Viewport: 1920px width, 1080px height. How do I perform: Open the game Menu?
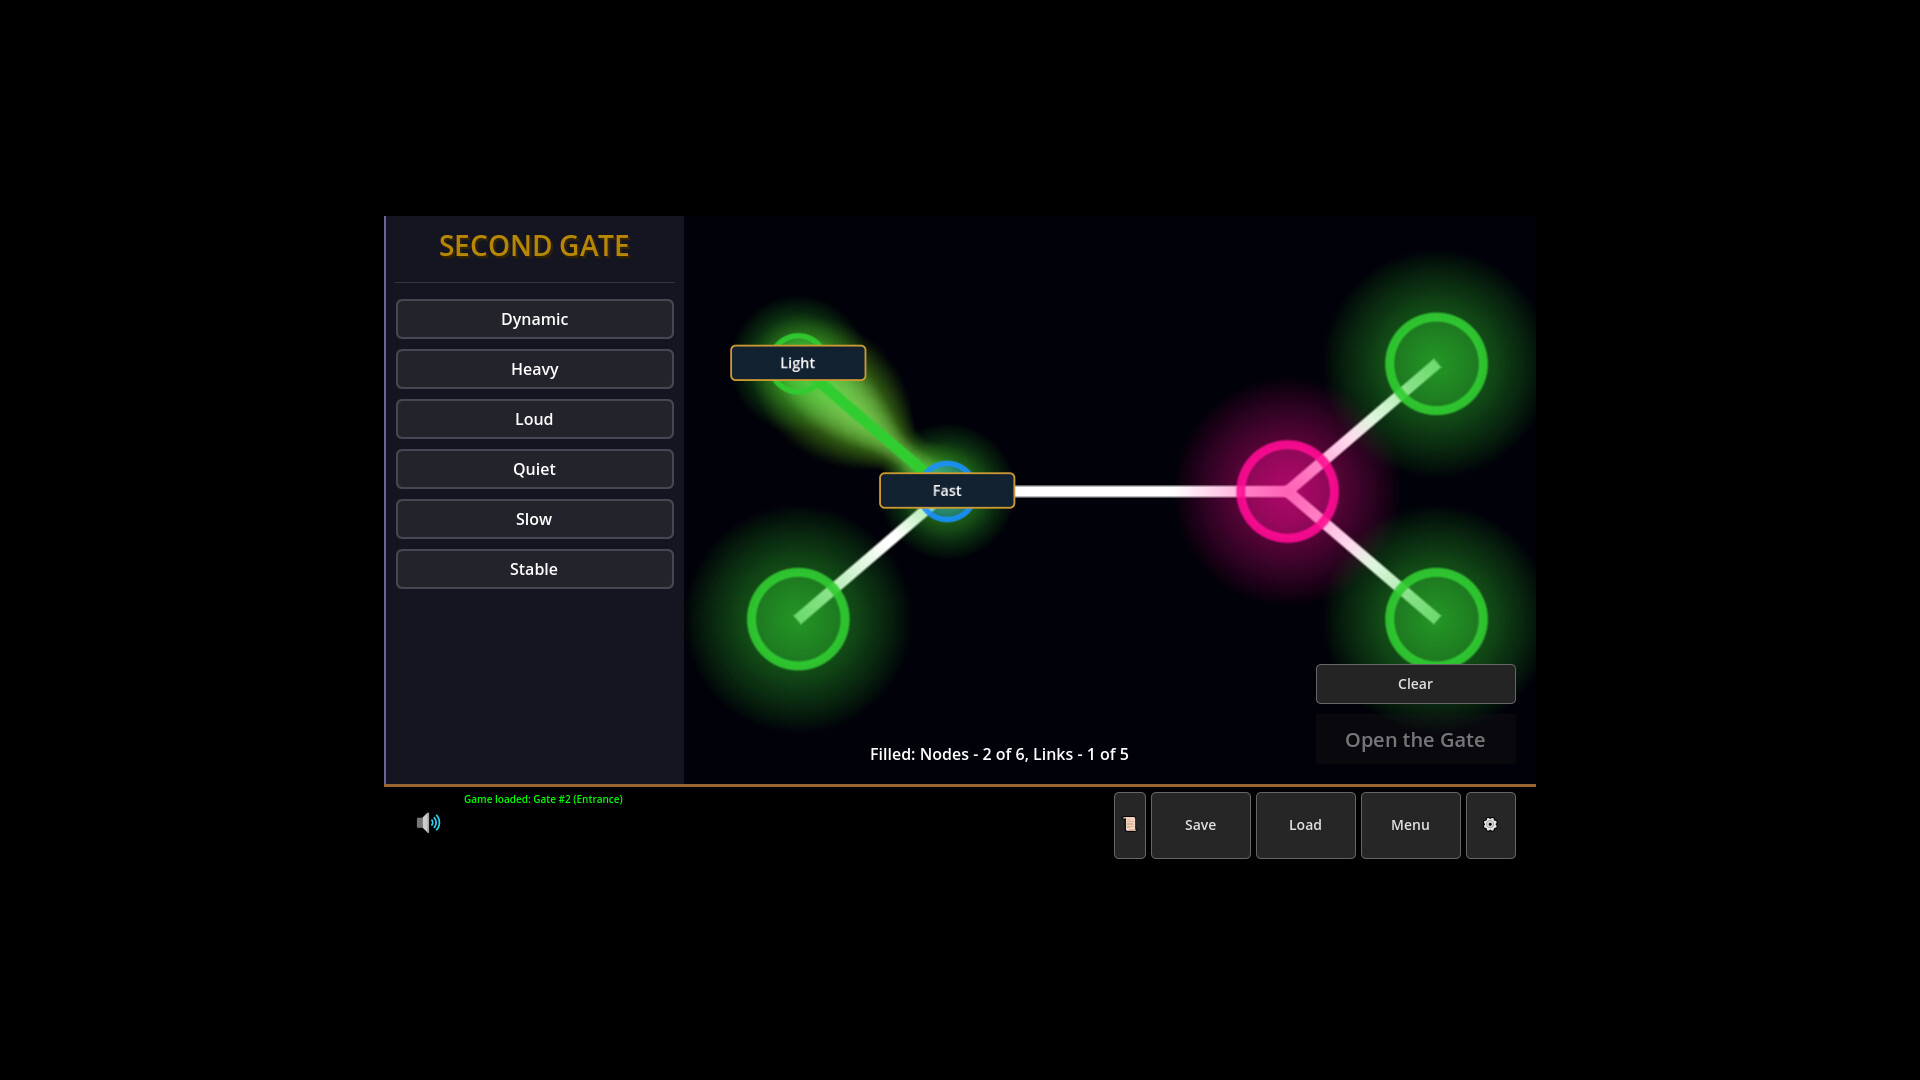pyautogui.click(x=1409, y=825)
